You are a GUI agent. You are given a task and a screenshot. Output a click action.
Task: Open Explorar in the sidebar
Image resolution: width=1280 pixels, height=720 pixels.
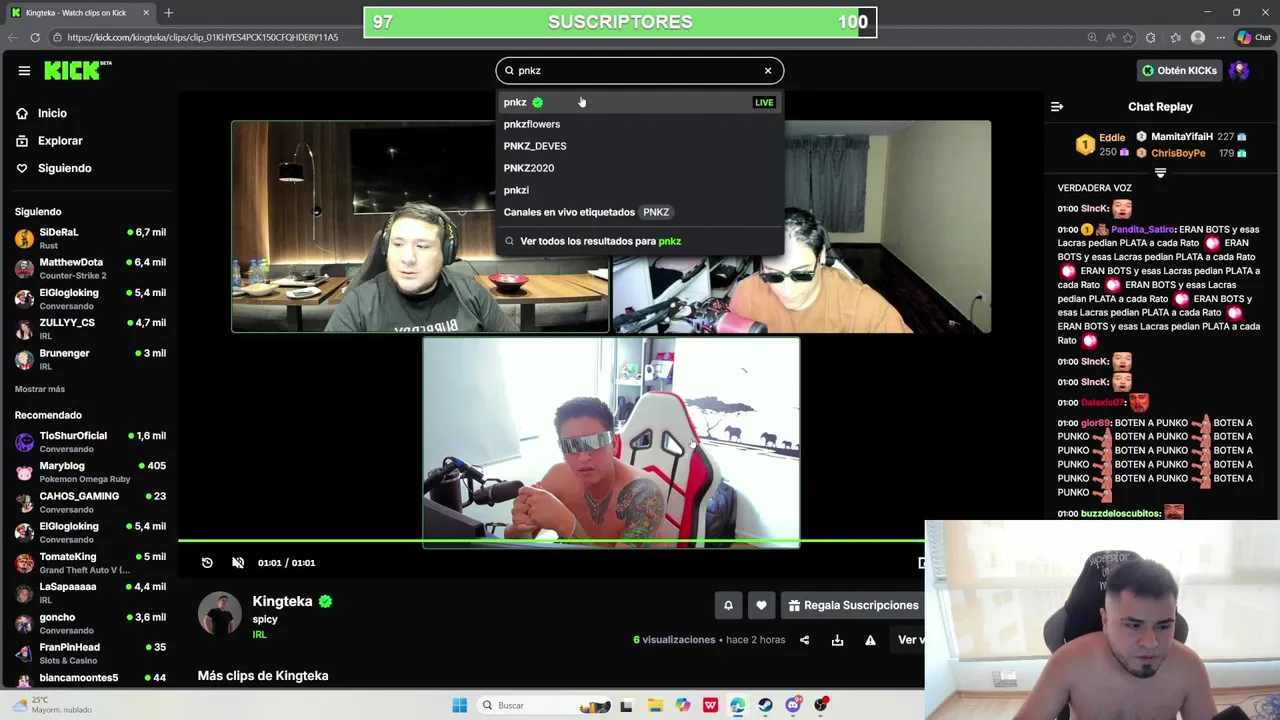point(49,141)
